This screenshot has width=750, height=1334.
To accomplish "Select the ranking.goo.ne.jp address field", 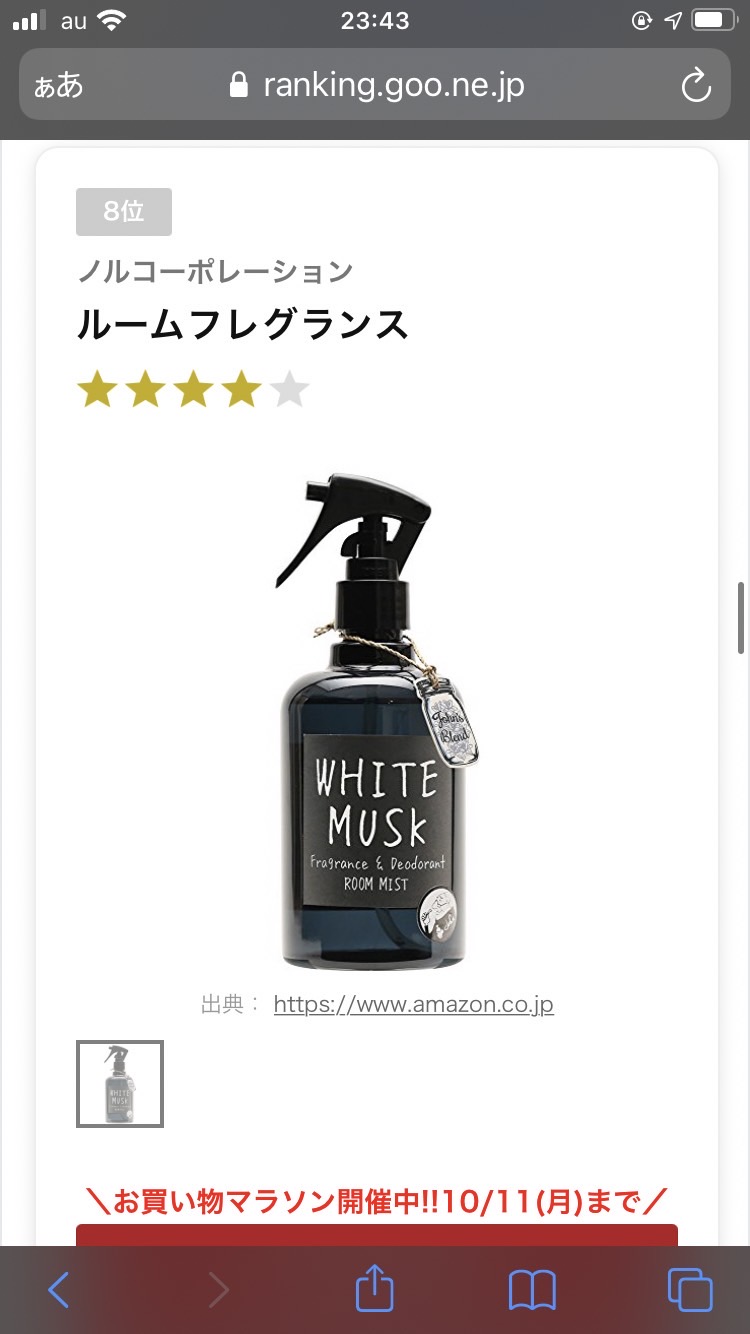I will coord(375,85).
